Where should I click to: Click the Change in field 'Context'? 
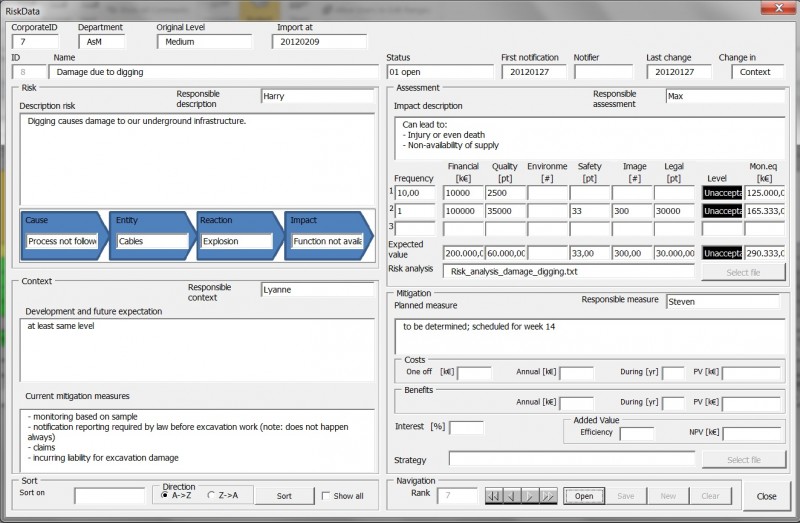(758, 72)
